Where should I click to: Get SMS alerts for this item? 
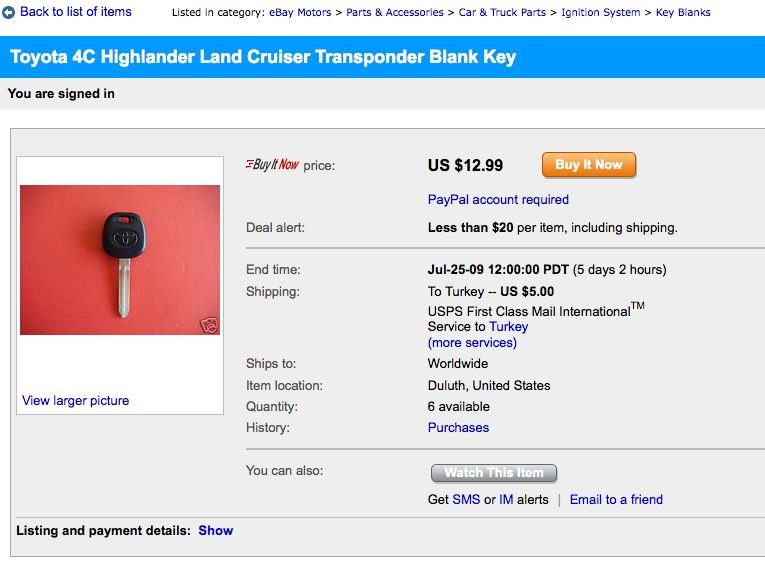click(466, 500)
